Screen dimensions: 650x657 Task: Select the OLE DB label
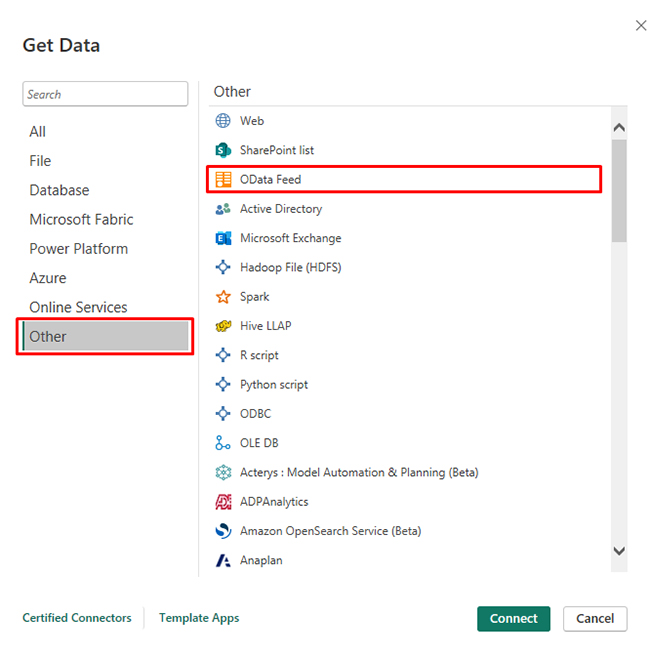[259, 443]
